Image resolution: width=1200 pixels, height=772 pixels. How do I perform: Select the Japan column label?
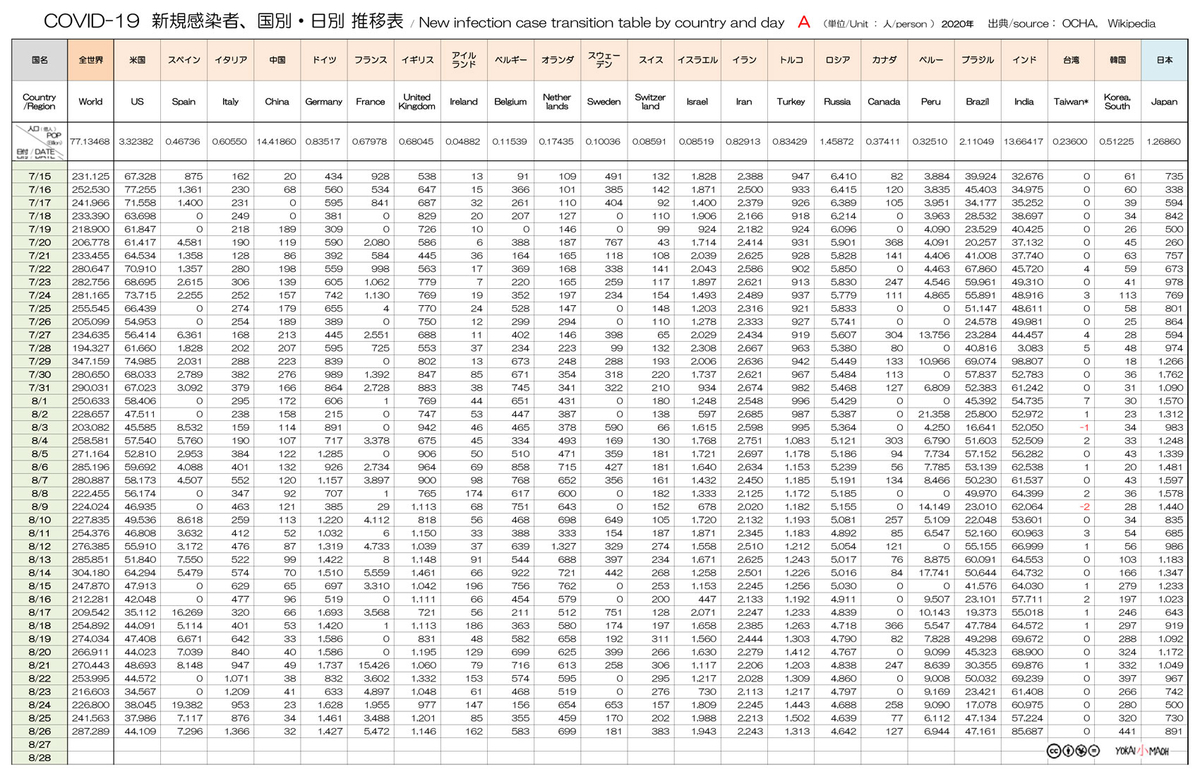click(1164, 101)
